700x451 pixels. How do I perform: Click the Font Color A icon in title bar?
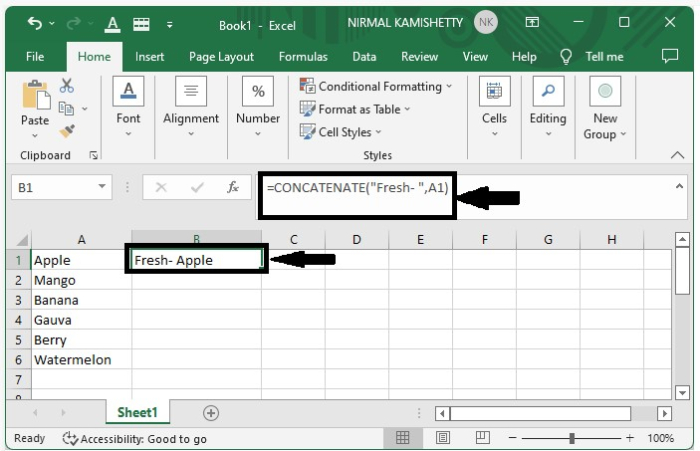[x=112, y=24]
